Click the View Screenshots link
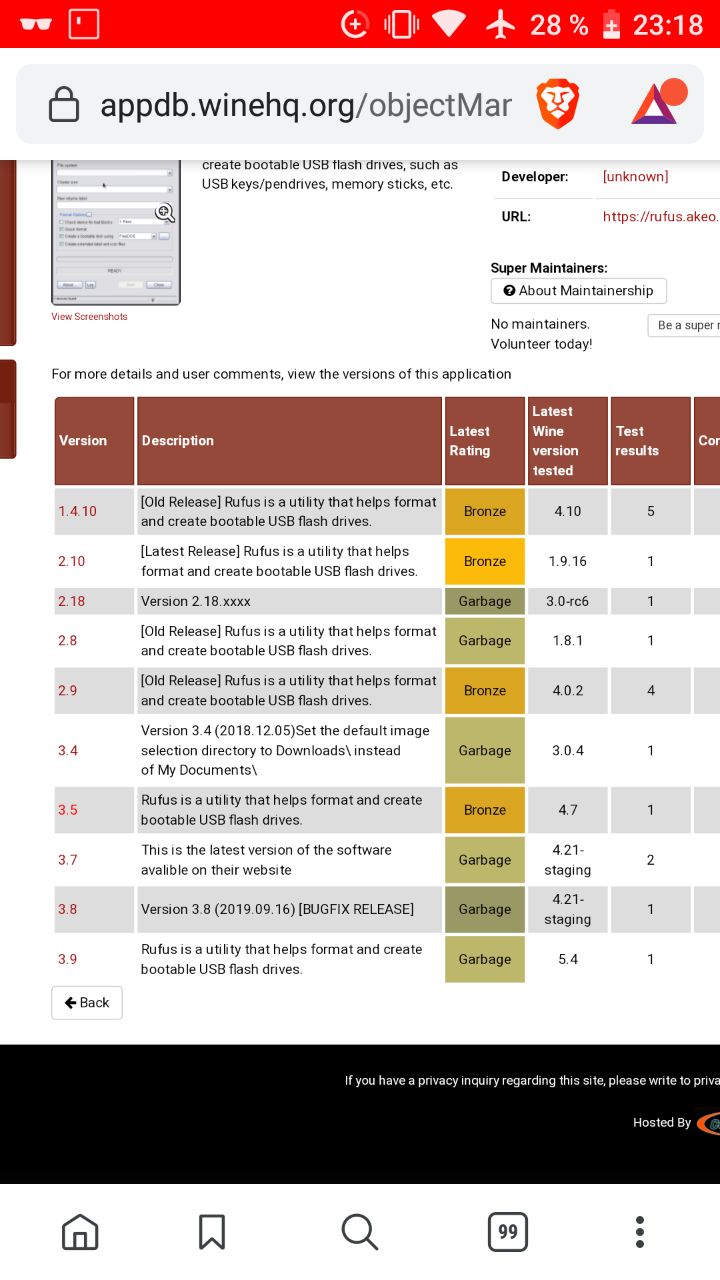The height and width of the screenshot is (1280, 720). click(90, 317)
